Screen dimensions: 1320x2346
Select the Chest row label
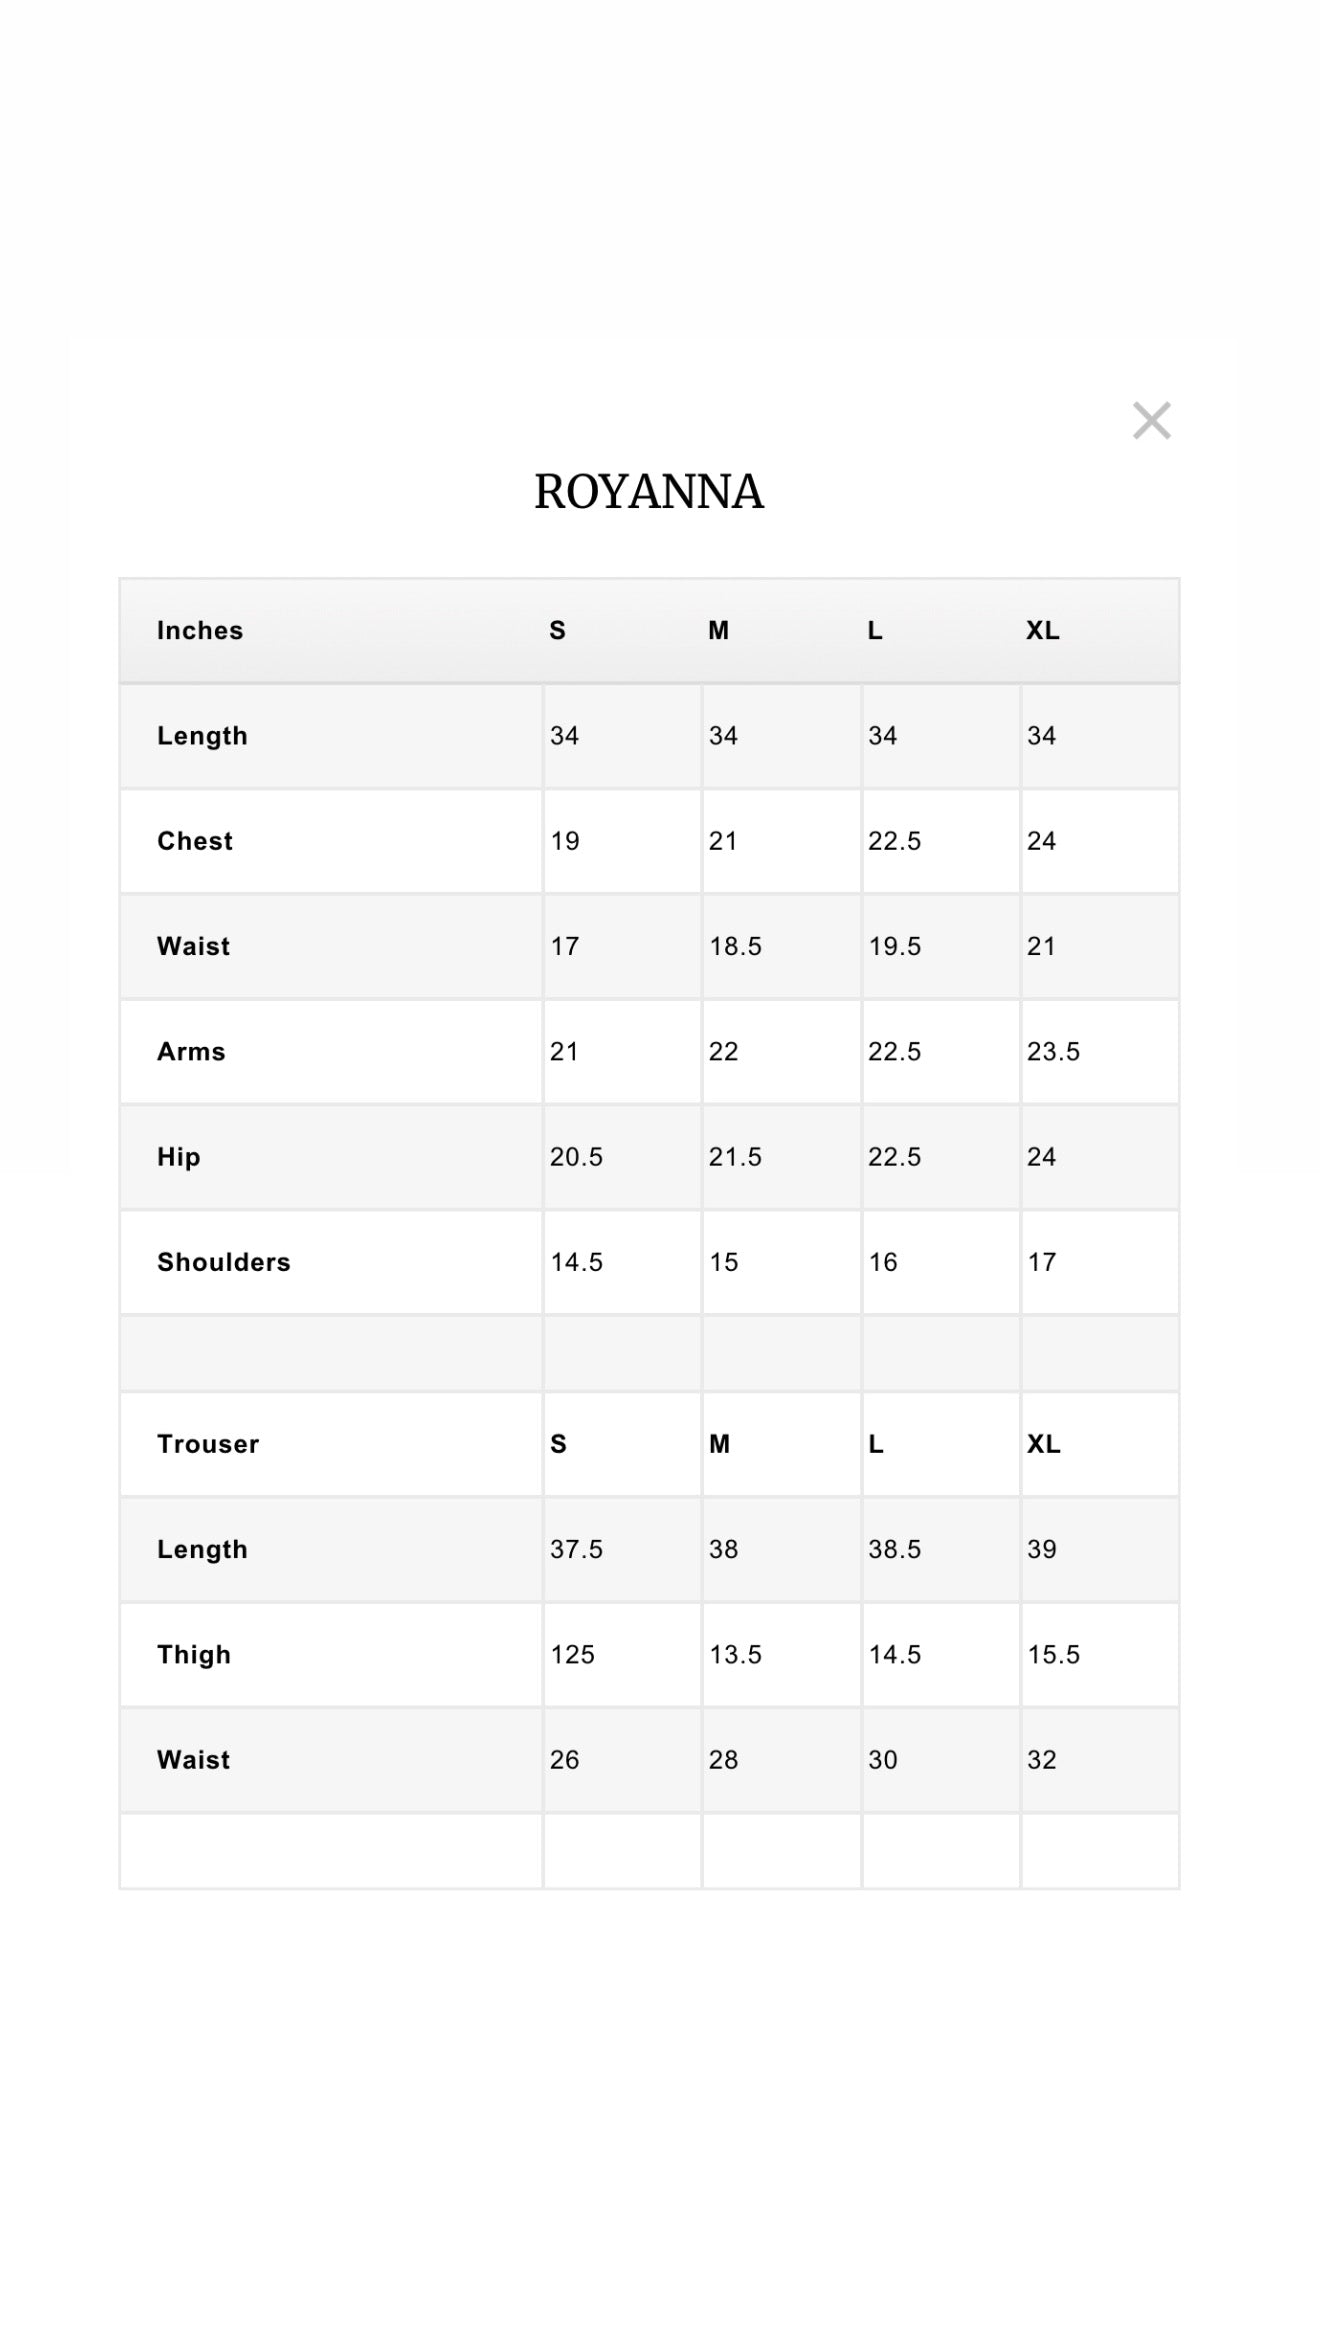coord(195,841)
